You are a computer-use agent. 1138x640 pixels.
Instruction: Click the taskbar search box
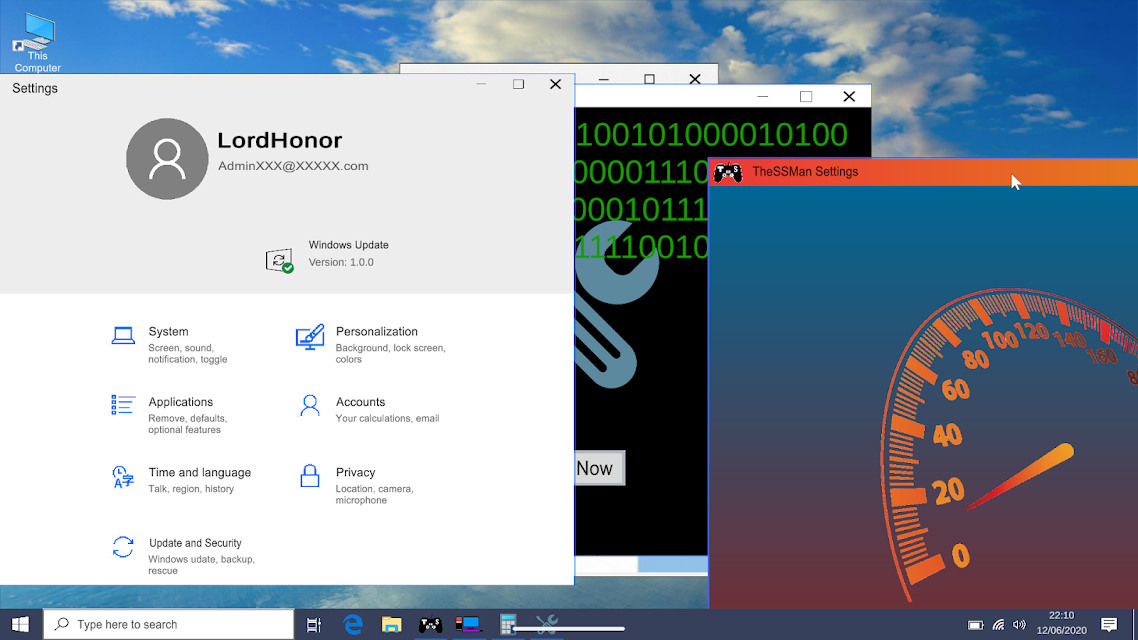169,625
